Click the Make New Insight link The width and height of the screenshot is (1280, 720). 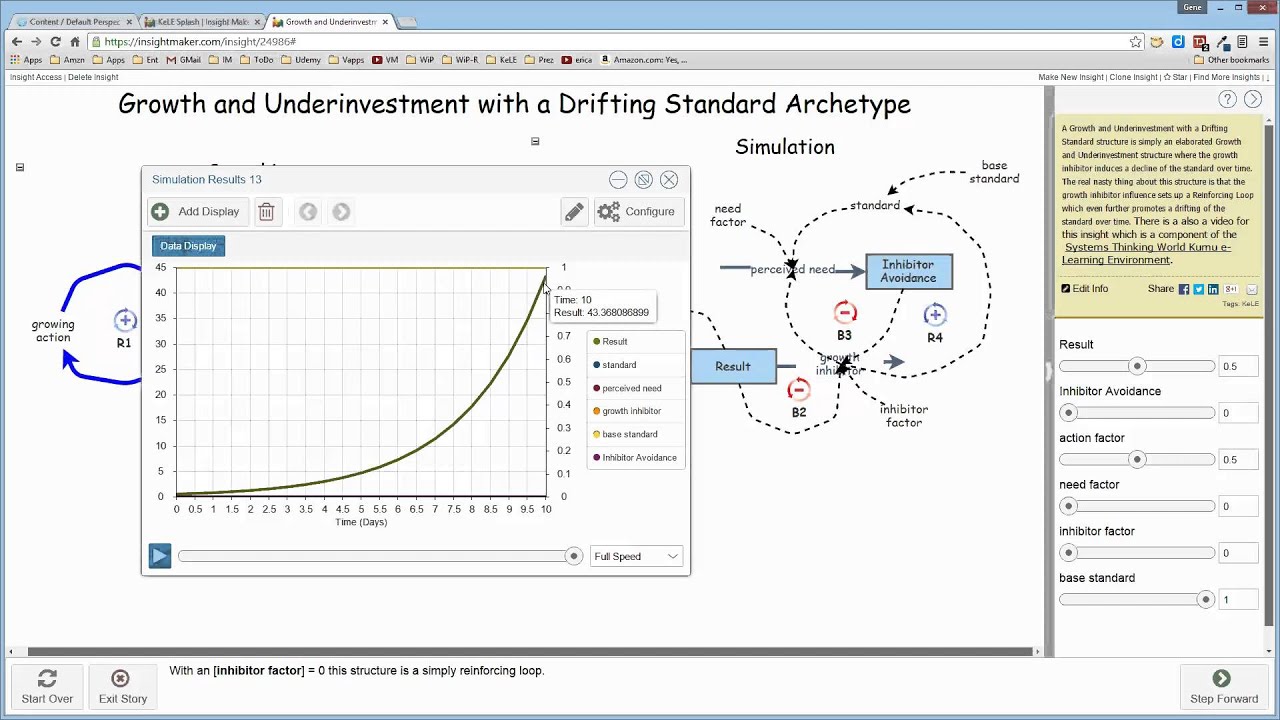click(1071, 77)
